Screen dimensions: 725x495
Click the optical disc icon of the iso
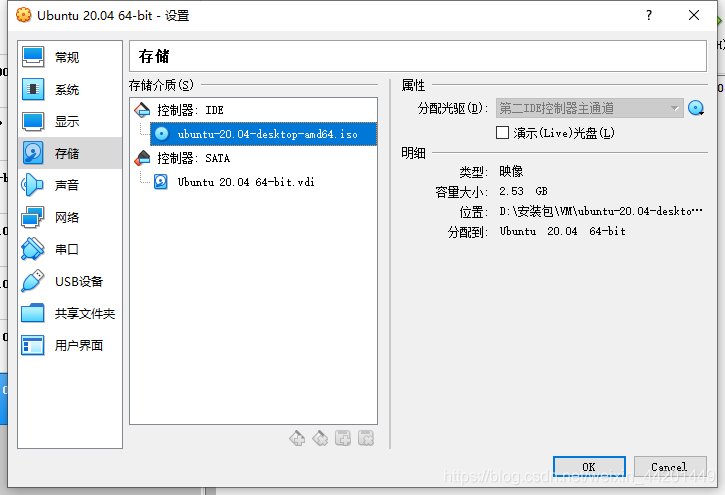161,134
